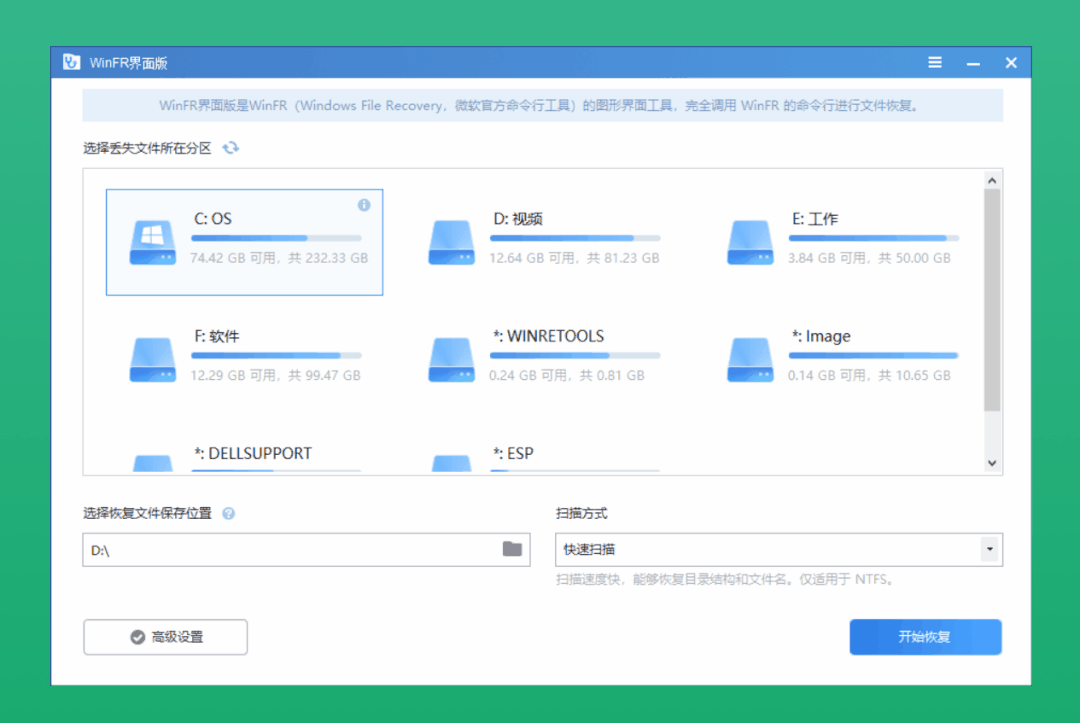Viewport: 1080px width, 723px height.
Task: Select the 'C: OS' partition label
Action: point(213,219)
